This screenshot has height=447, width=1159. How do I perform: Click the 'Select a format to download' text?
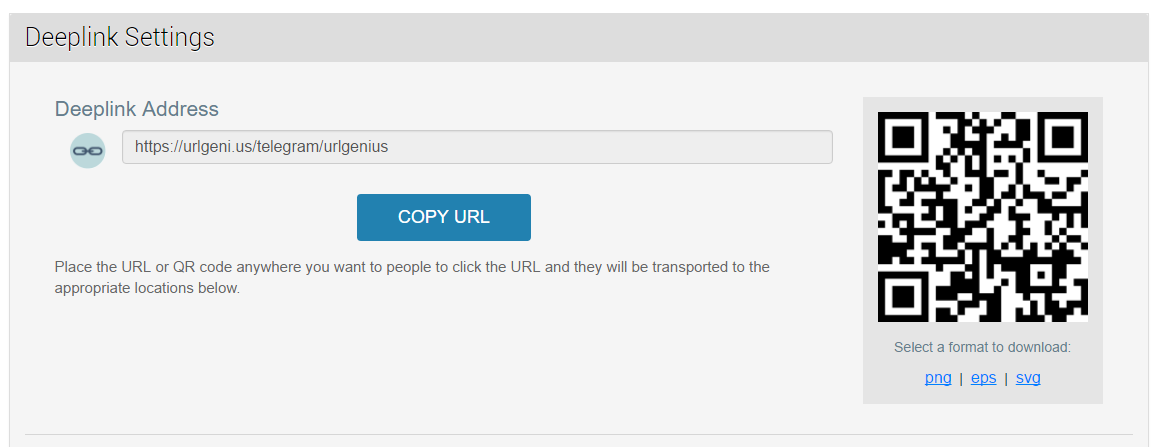pyautogui.click(x=982, y=347)
